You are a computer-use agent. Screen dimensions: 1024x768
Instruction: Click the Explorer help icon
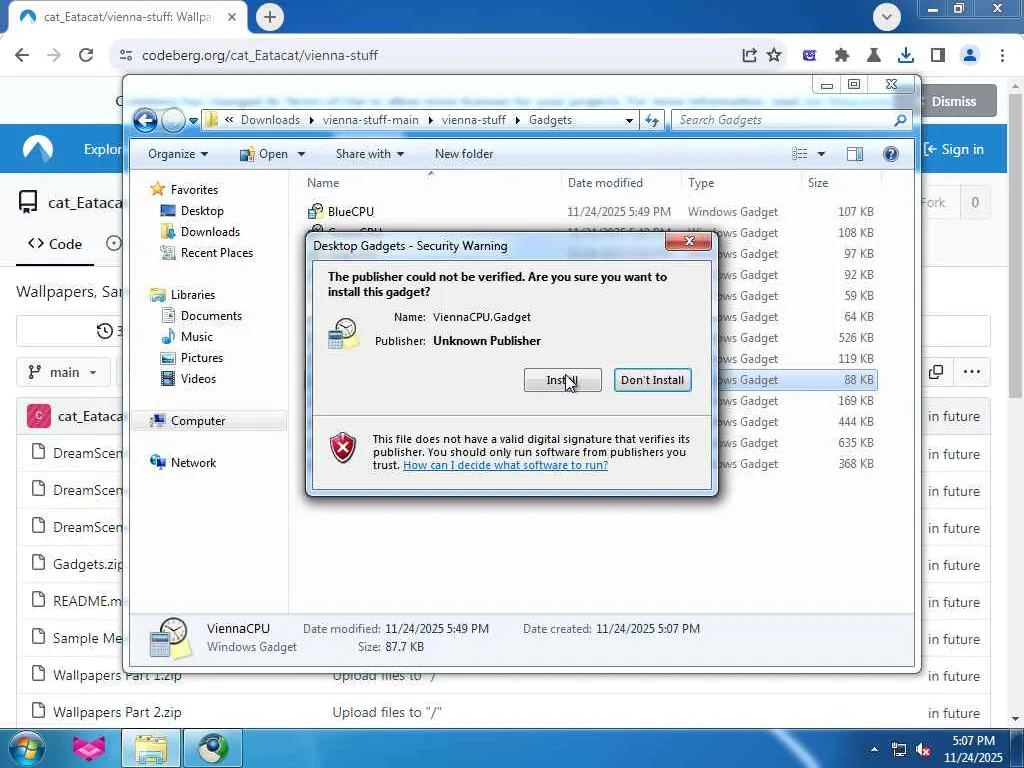pos(890,154)
